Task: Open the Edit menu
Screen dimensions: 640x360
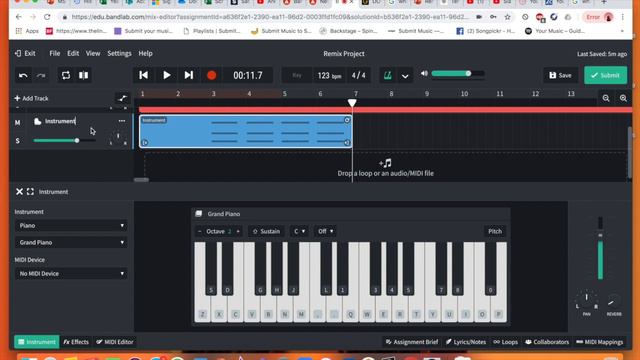Action: point(73,53)
